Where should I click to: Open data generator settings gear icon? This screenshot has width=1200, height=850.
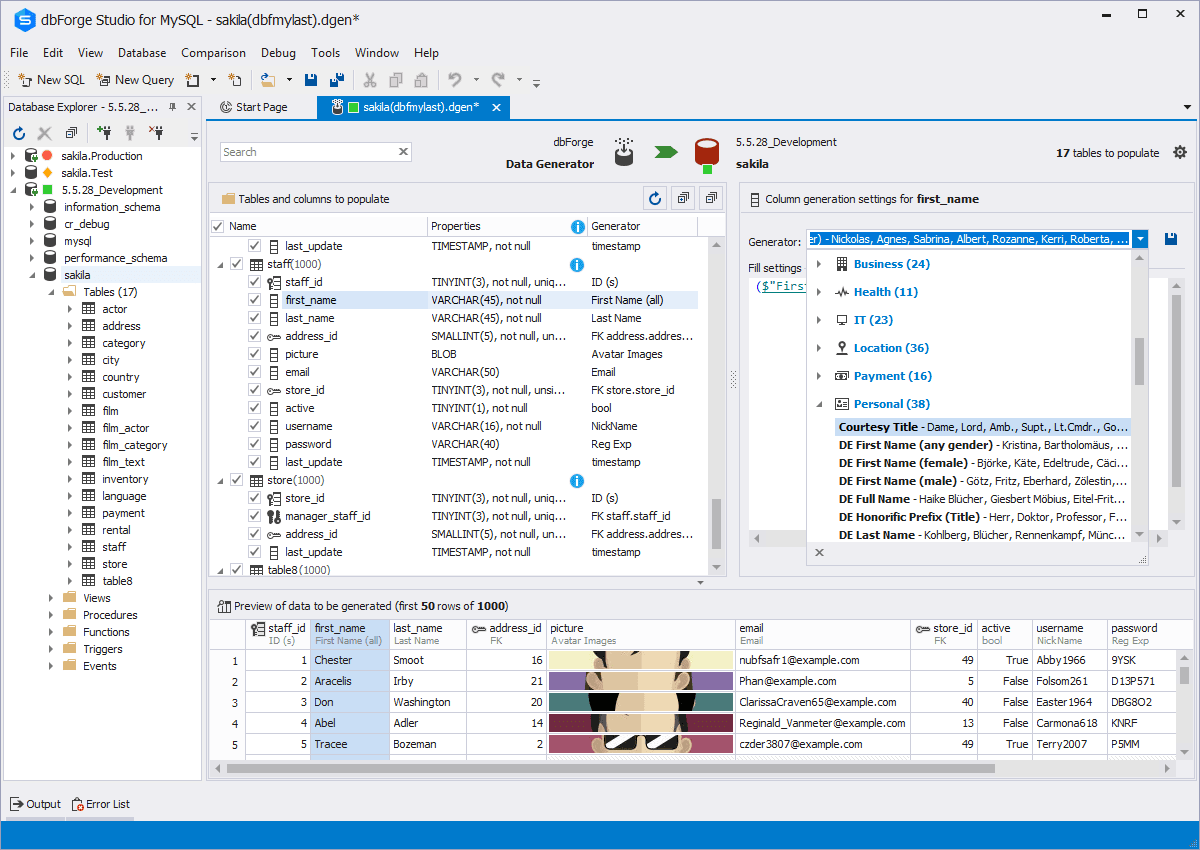pyautogui.click(x=1180, y=153)
